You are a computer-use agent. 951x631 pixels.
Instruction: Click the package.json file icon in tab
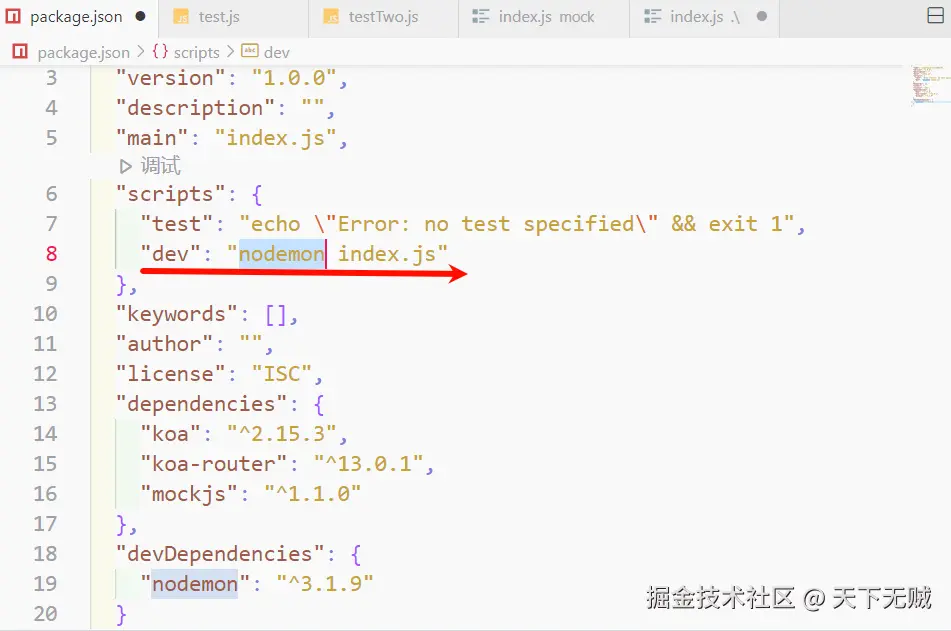pos(13,16)
